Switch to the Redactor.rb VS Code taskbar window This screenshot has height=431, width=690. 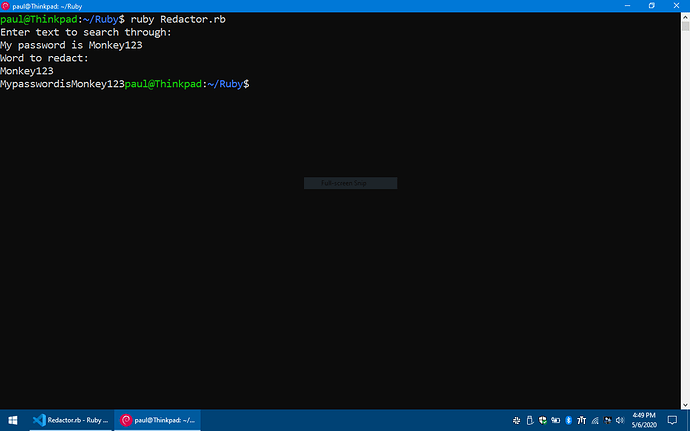70,420
